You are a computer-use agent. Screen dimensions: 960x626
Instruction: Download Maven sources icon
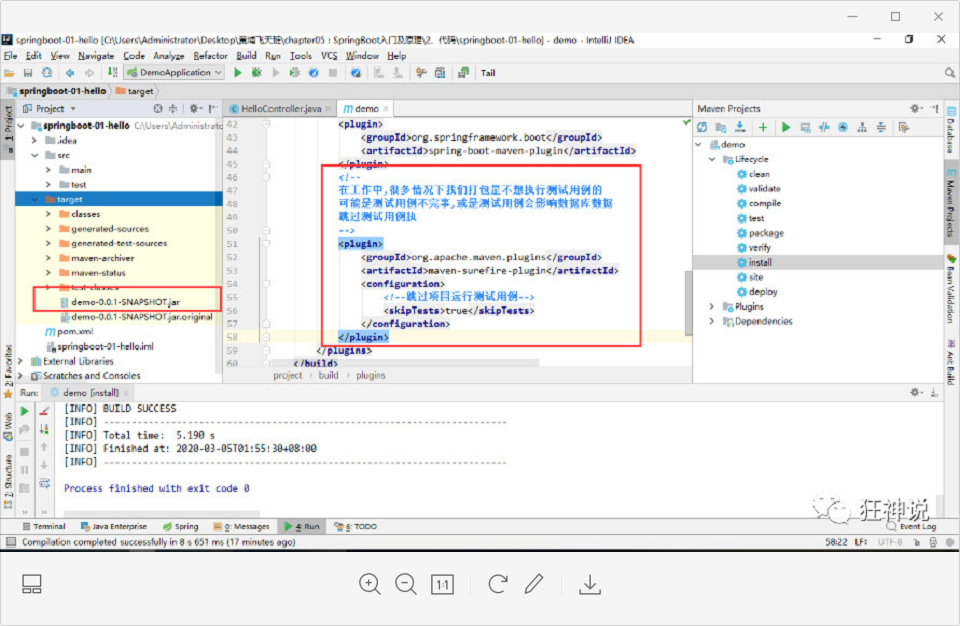click(740, 127)
